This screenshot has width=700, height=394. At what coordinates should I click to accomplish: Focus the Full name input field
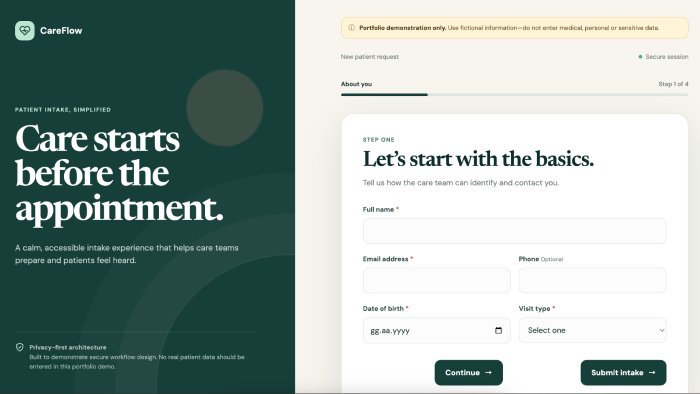[514, 231]
